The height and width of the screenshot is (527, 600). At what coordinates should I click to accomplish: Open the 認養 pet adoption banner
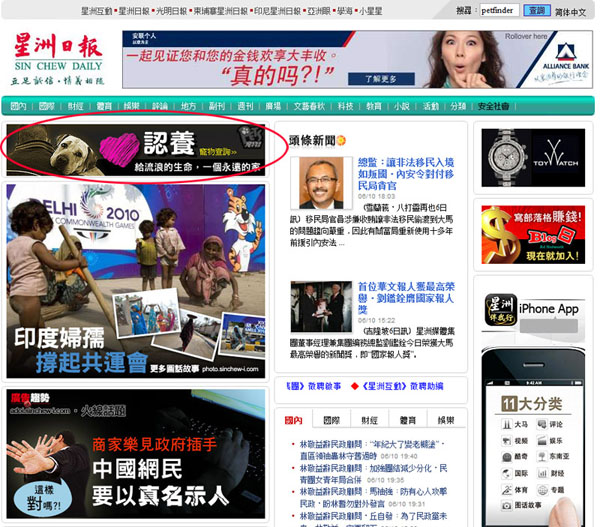click(x=135, y=150)
